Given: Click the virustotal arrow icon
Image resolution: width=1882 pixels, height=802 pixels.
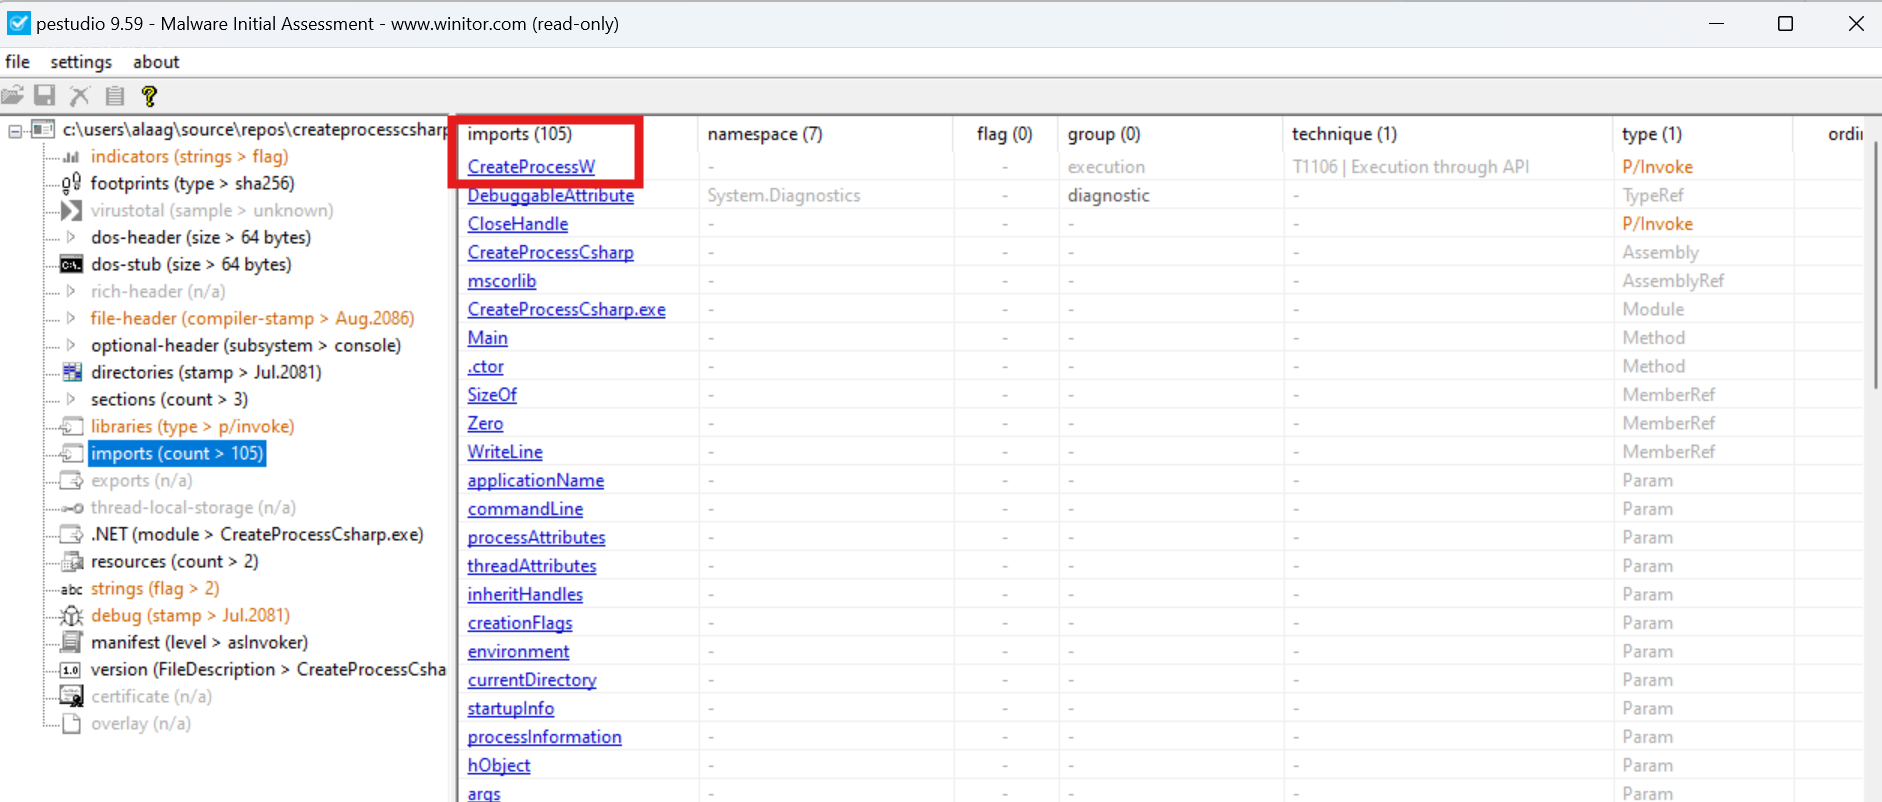Looking at the screenshot, I should coord(71,211).
